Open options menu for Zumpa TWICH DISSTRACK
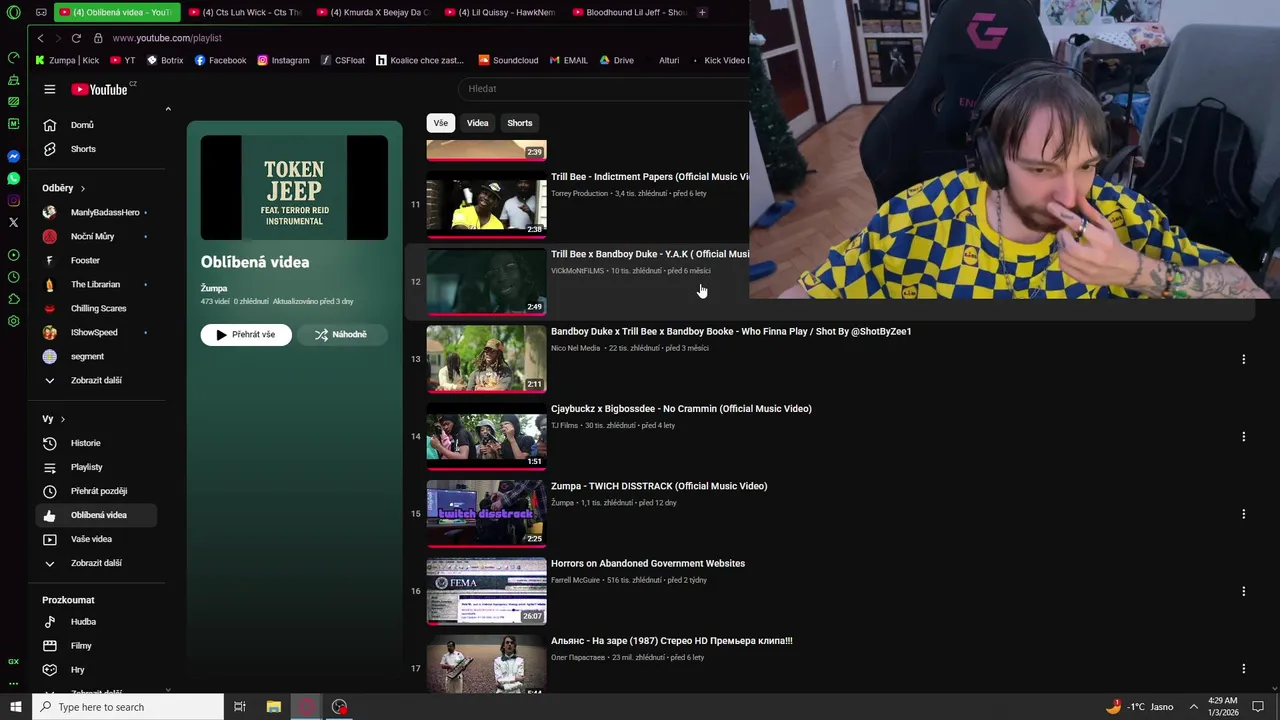Image resolution: width=1280 pixels, height=720 pixels. 1243,514
